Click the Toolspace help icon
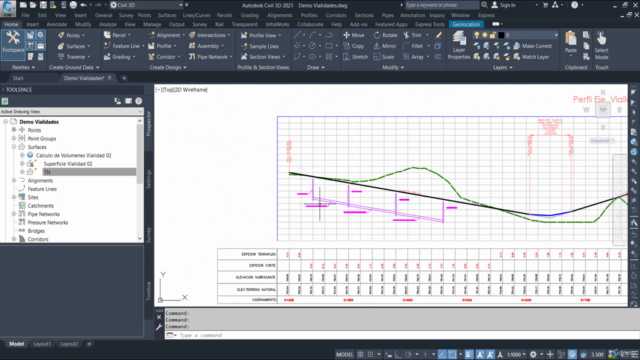Image resolution: width=640 pixels, height=360 pixels. coord(139,101)
